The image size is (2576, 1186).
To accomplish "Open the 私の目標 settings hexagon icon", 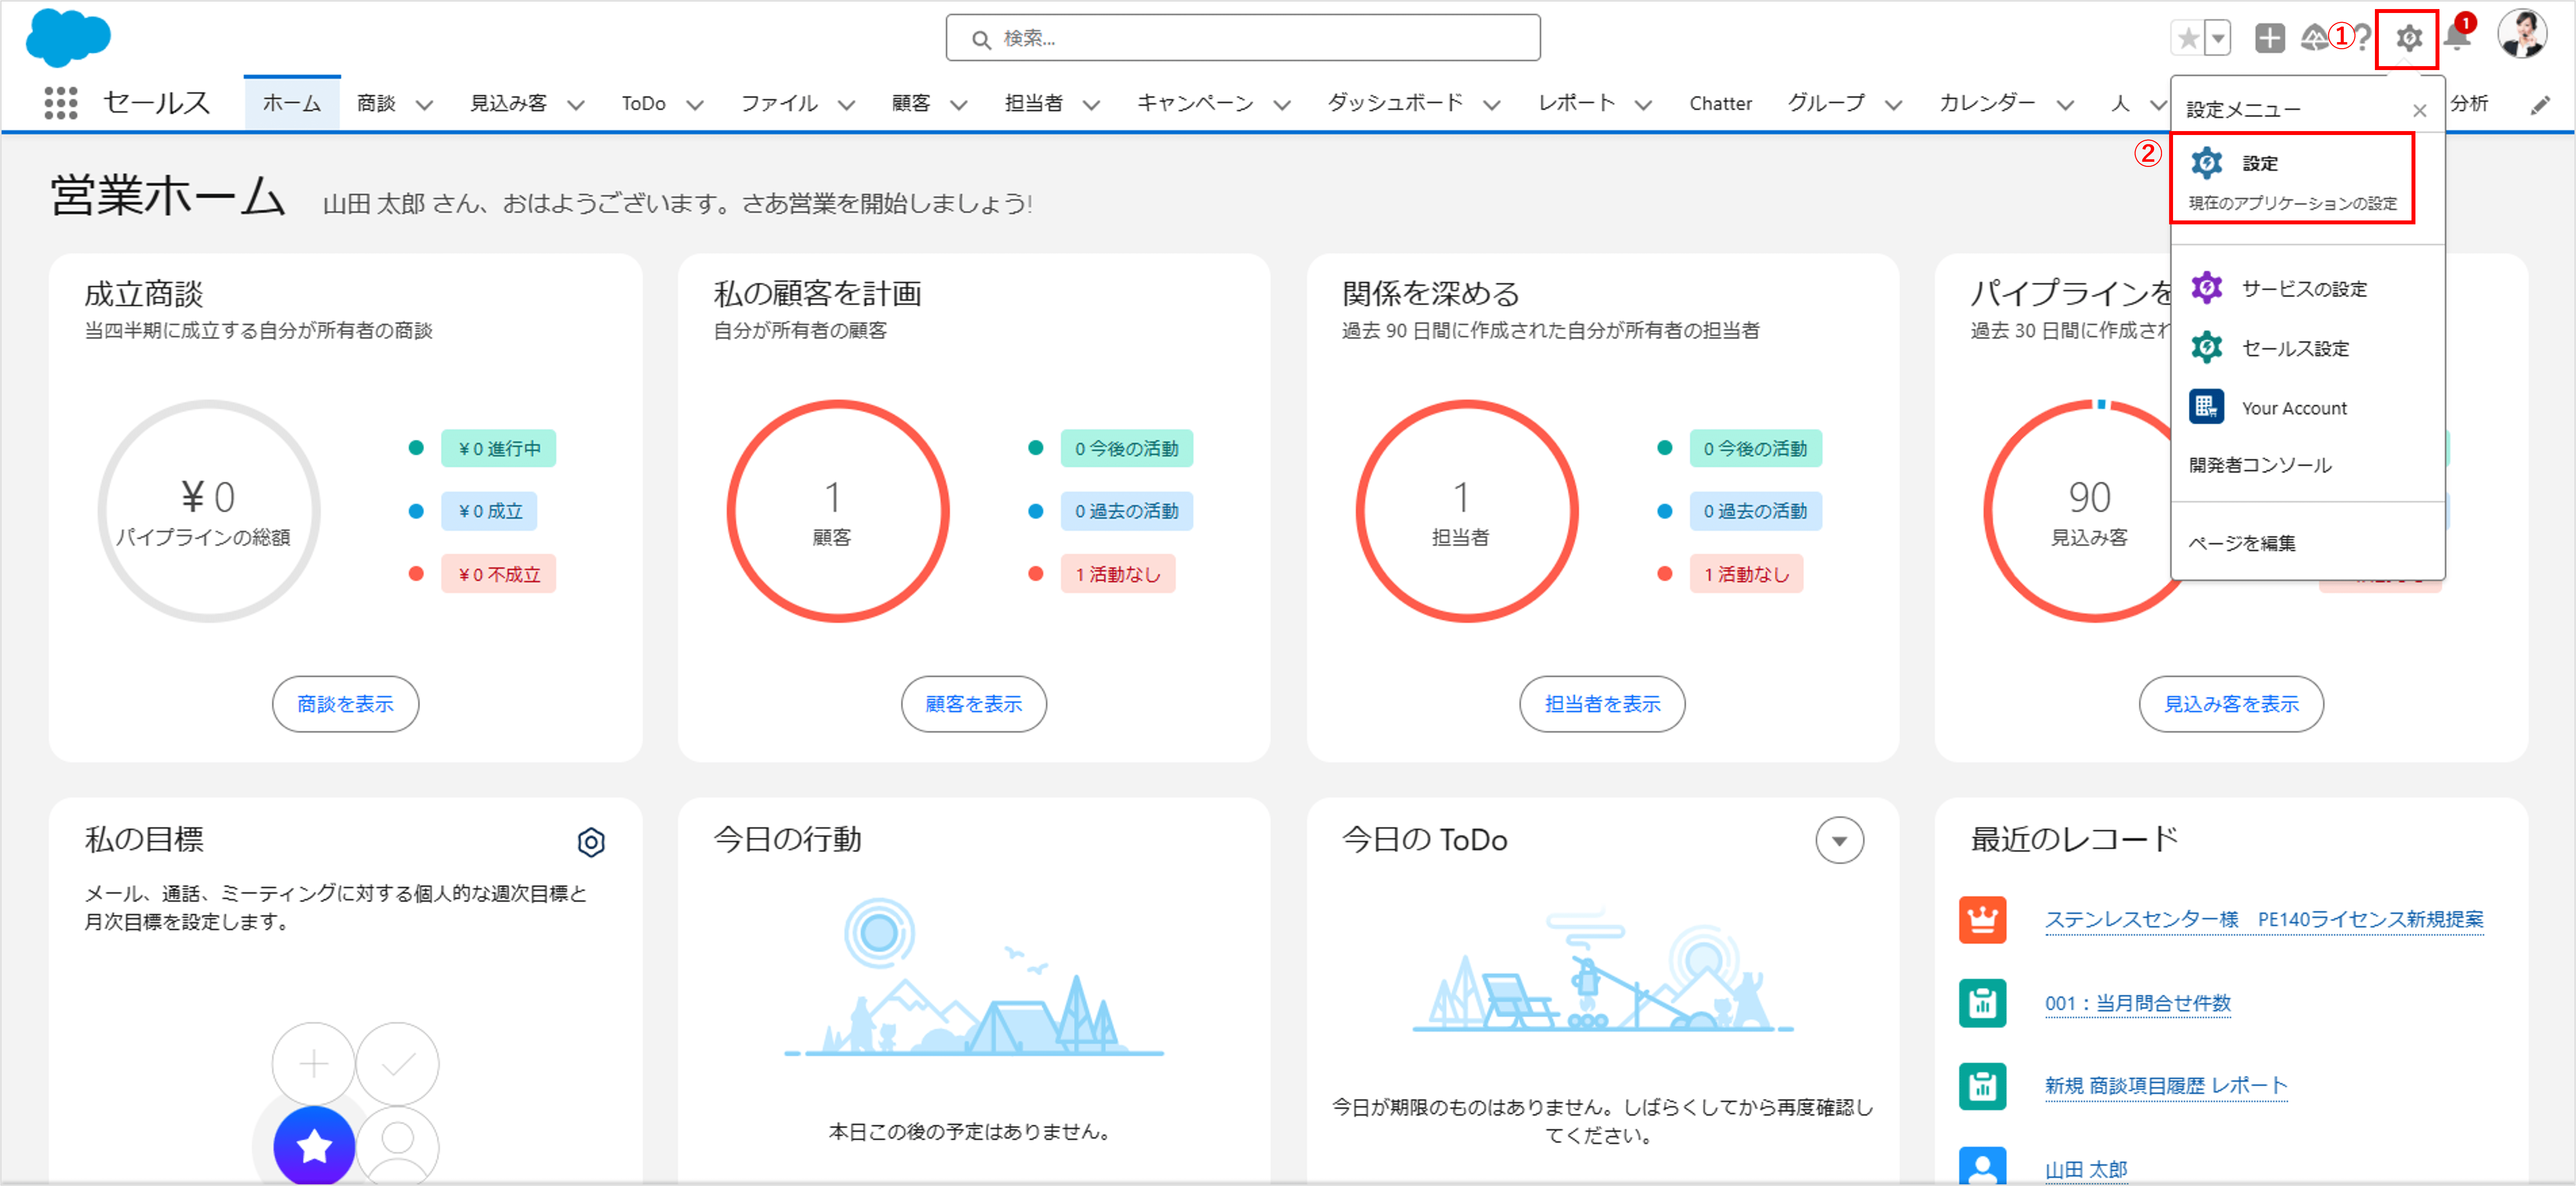I will point(591,842).
